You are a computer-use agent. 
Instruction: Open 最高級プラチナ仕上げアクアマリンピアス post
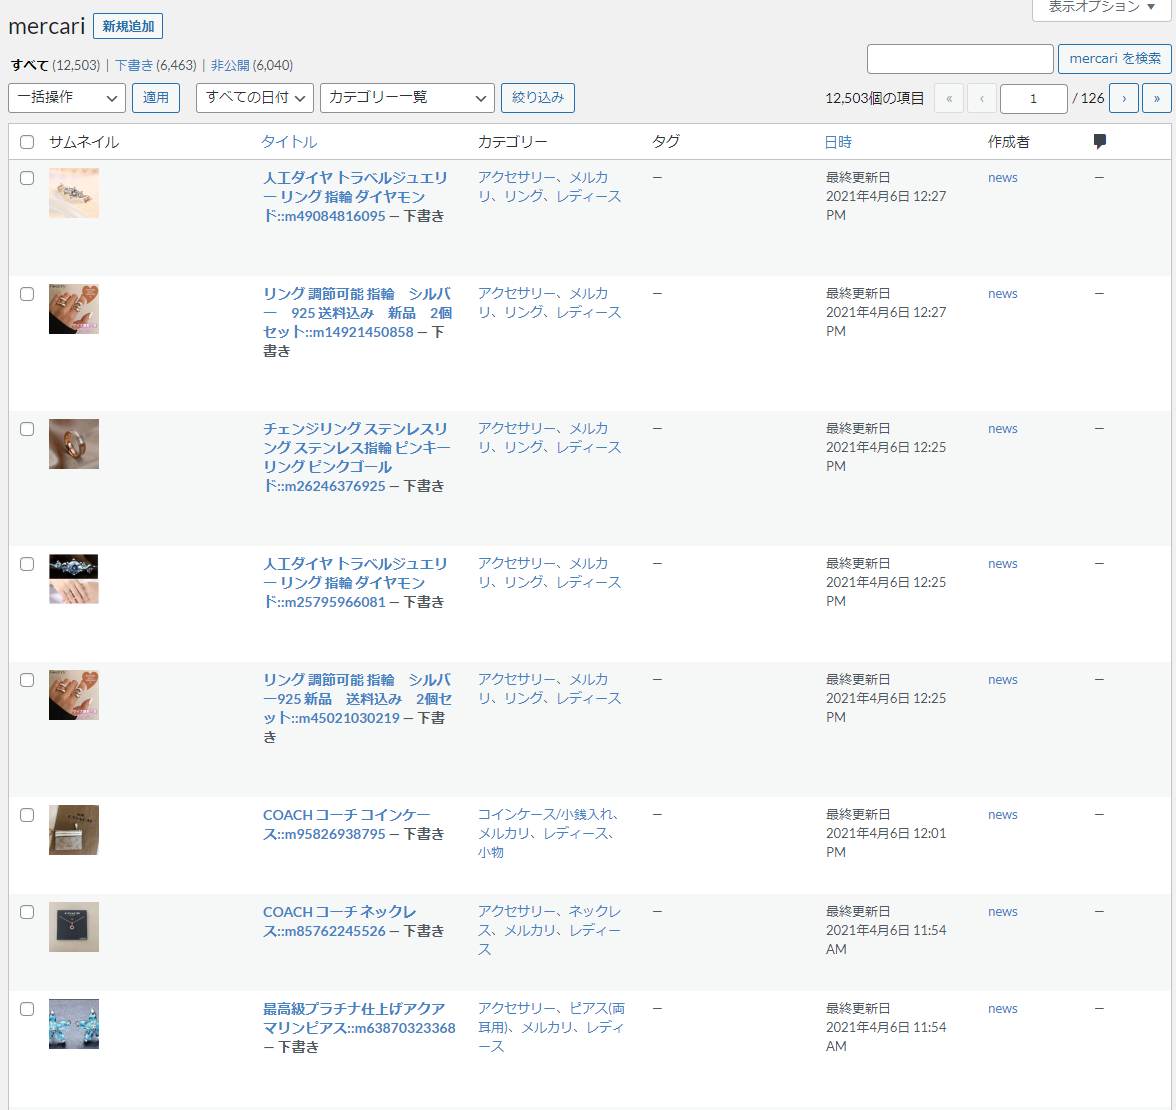pos(358,1018)
